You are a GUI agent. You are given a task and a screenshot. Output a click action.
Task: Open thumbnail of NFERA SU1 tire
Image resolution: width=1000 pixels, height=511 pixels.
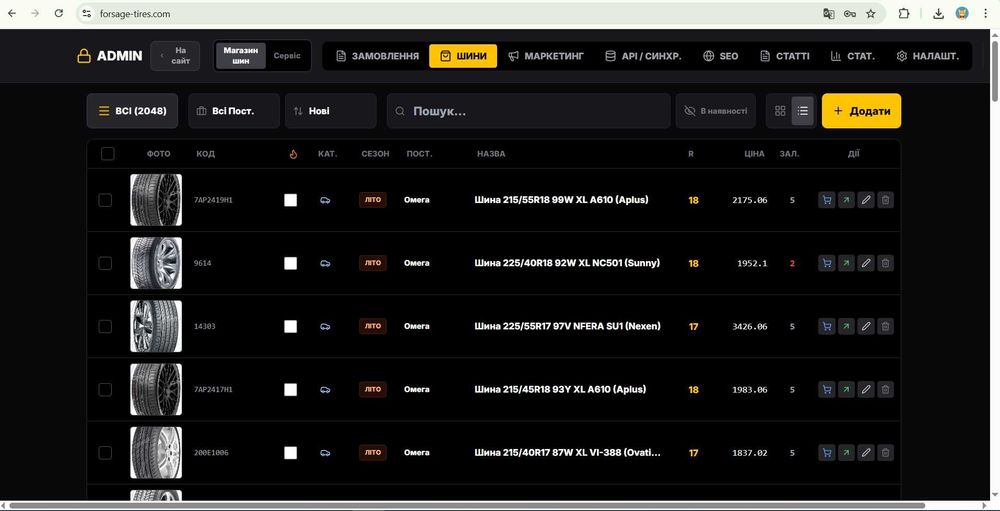point(156,326)
